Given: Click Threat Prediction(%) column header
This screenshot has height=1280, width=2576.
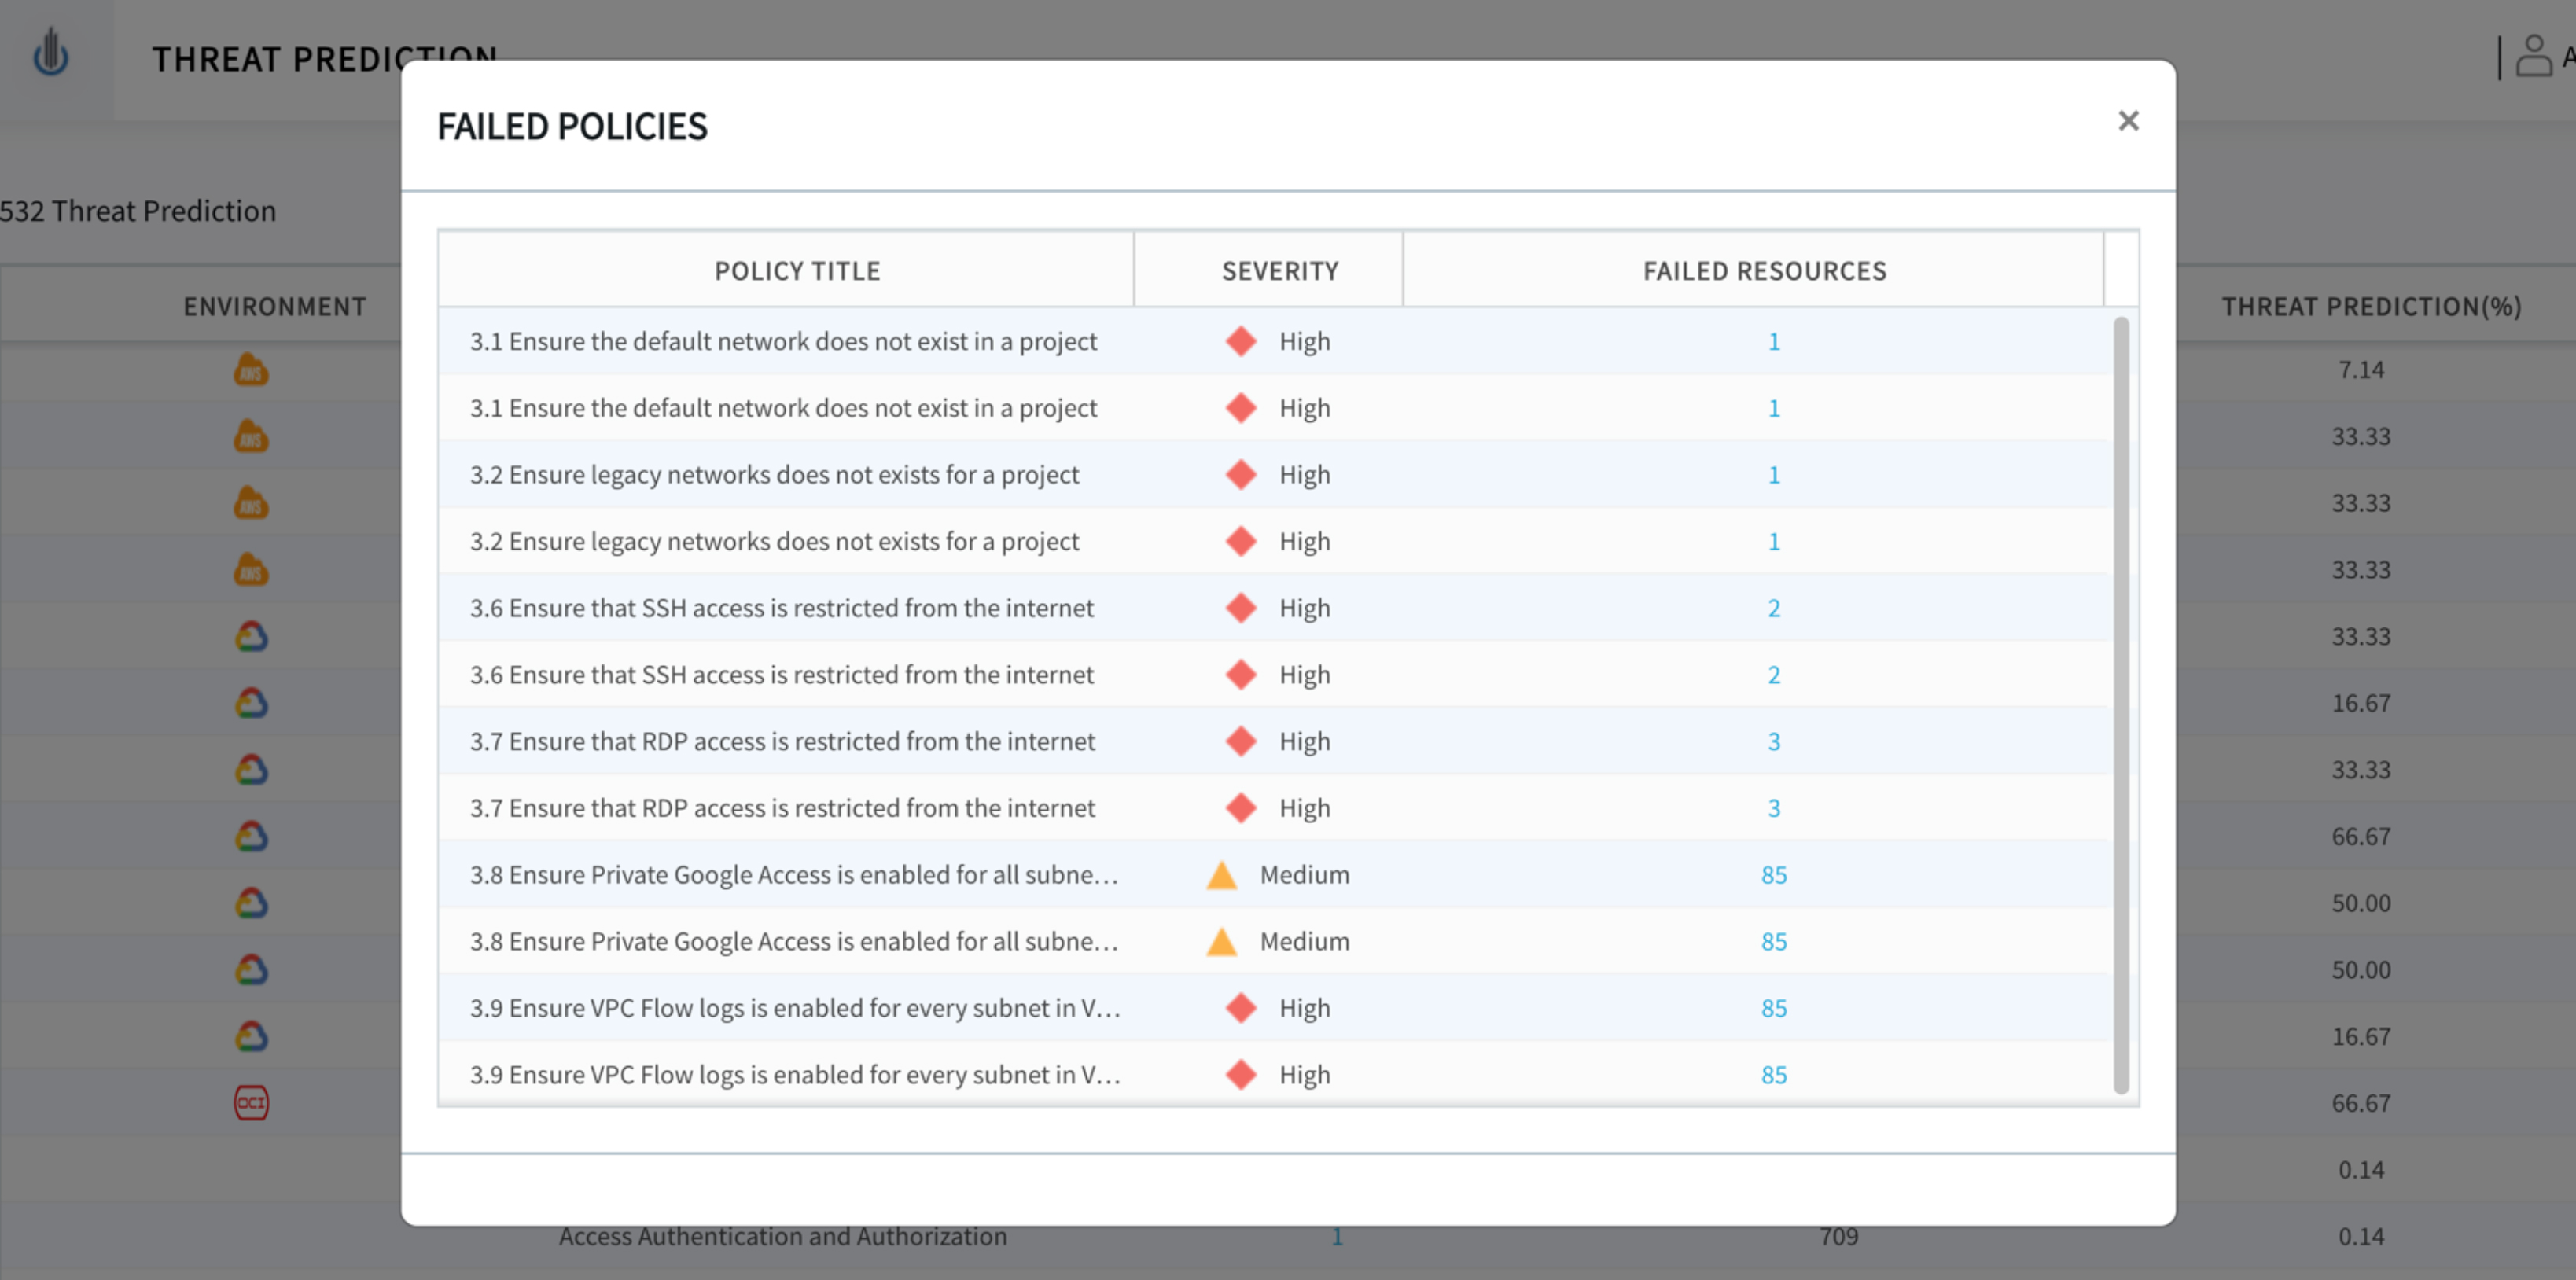Looking at the screenshot, I should (x=2371, y=307).
